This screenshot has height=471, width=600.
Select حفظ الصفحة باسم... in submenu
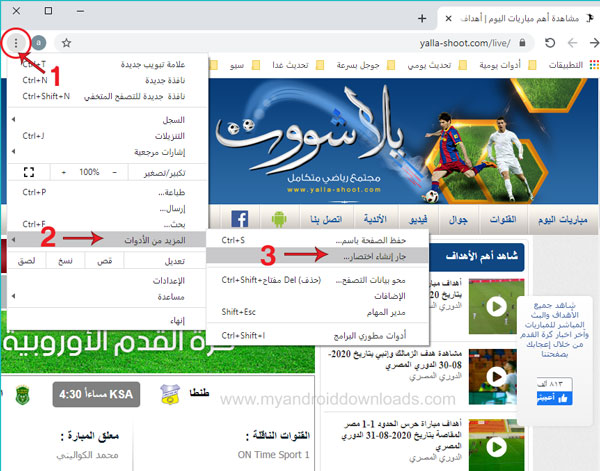[x=317, y=240]
